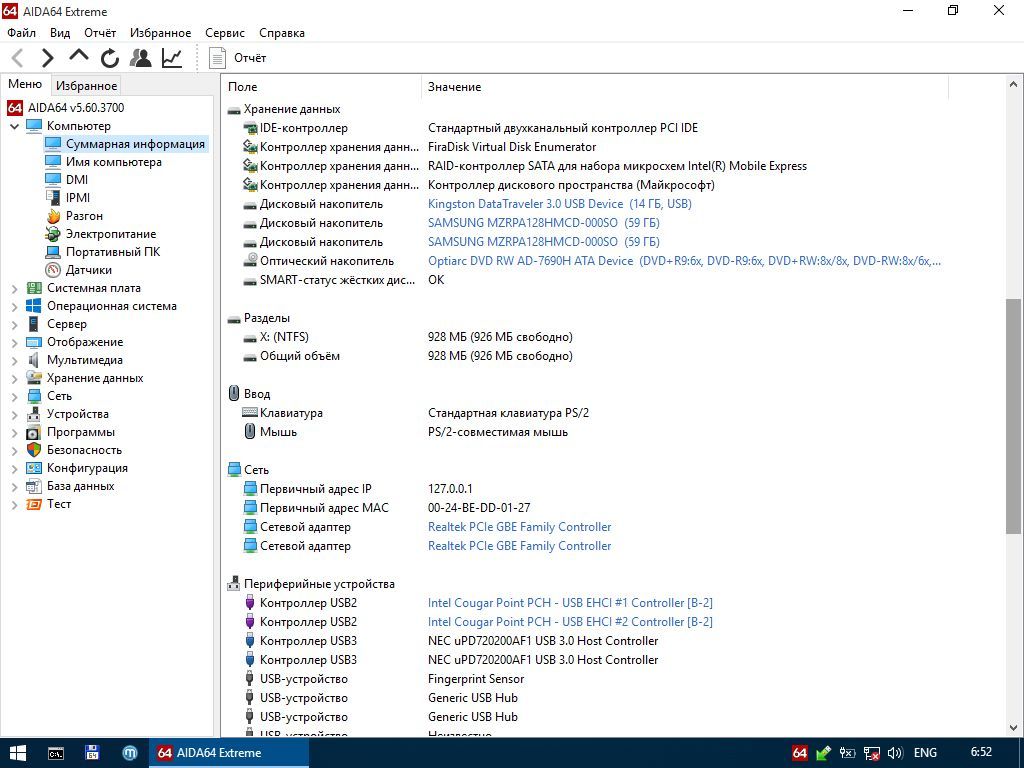Click the vertical scrollbar down arrow
1024x768 pixels.
[x=1014, y=728]
